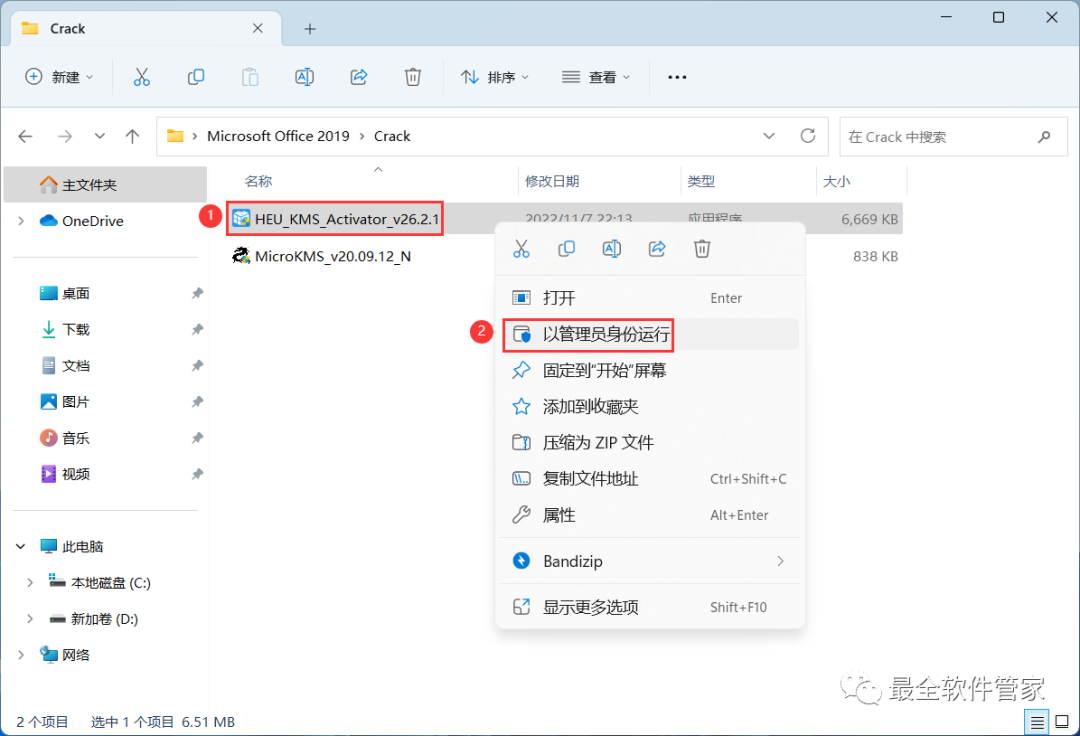Viewport: 1080px width, 736px height.
Task: Open 音乐 in the sidebar
Action: [x=76, y=438]
